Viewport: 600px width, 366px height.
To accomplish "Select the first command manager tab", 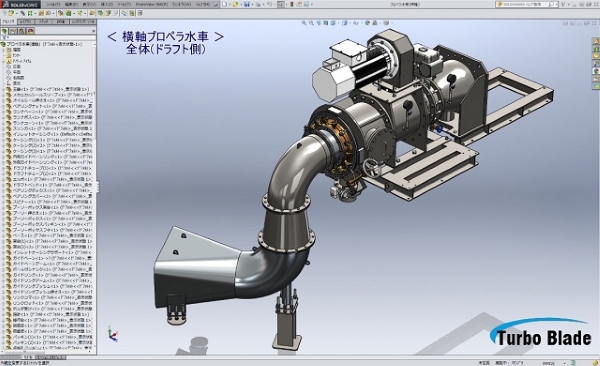I will pos(8,22).
